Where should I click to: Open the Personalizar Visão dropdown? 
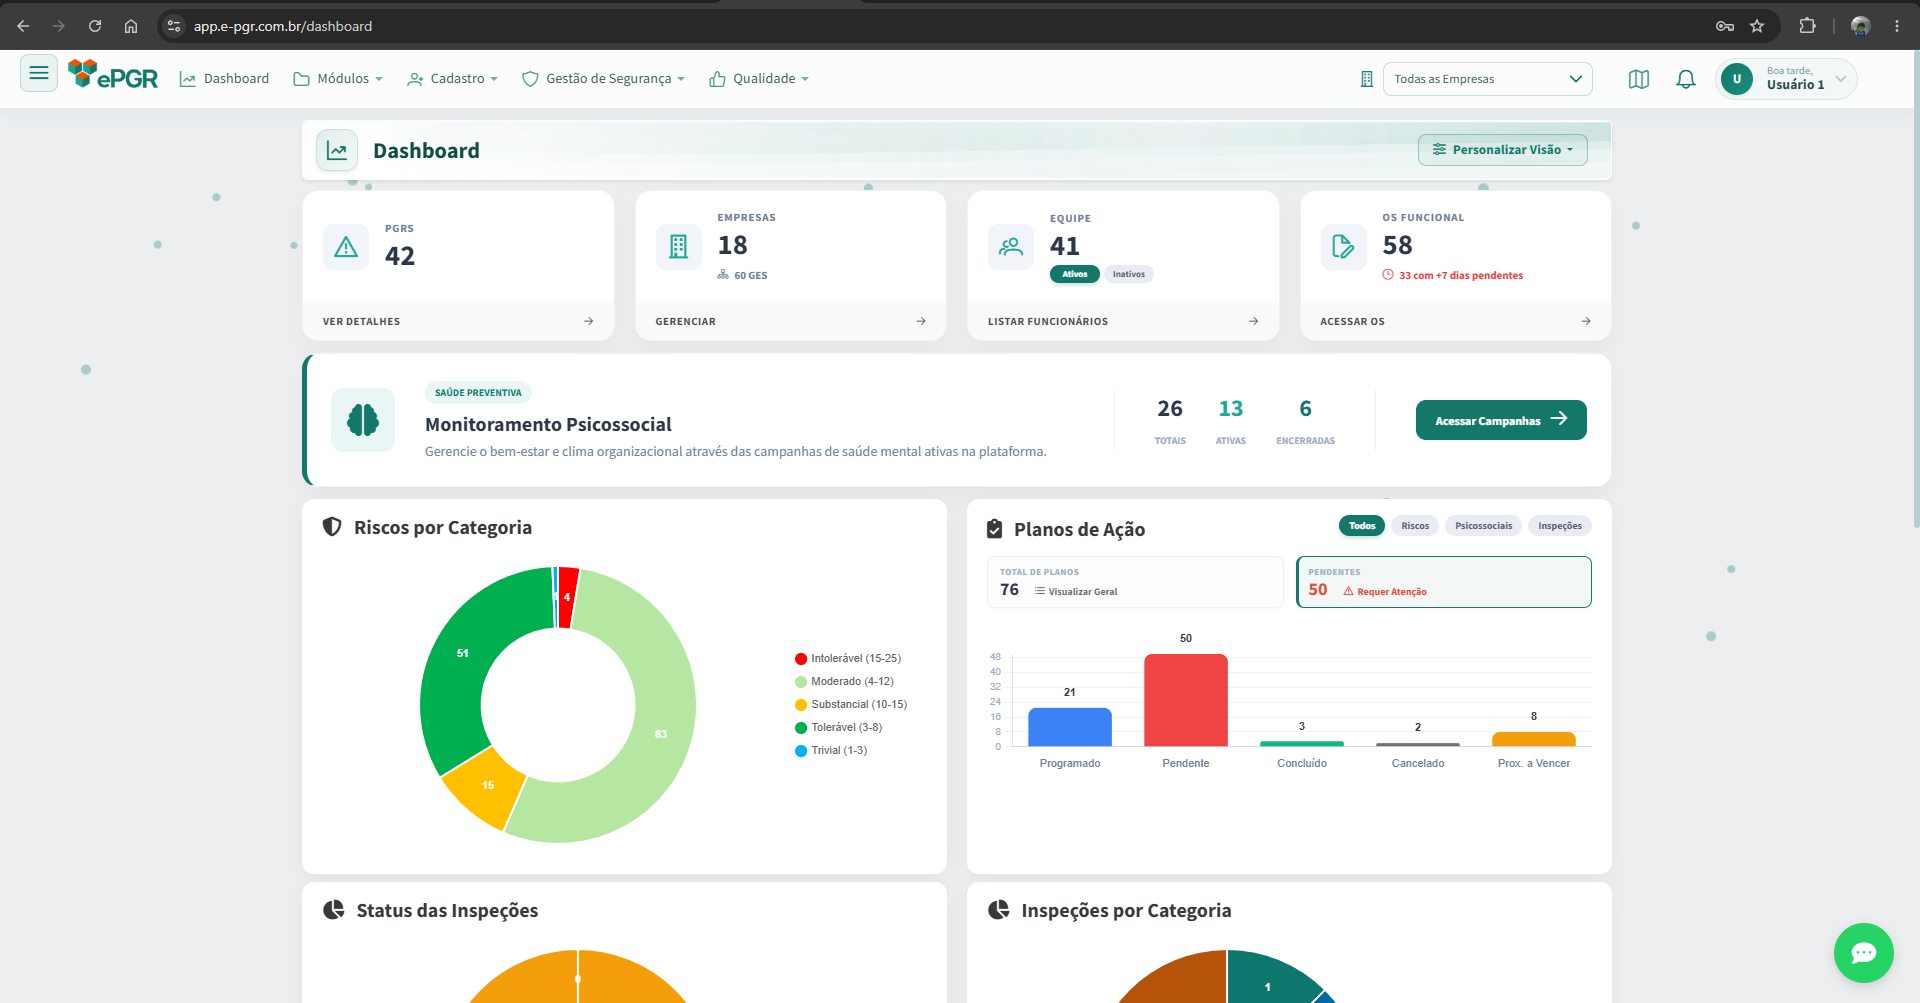click(1502, 150)
